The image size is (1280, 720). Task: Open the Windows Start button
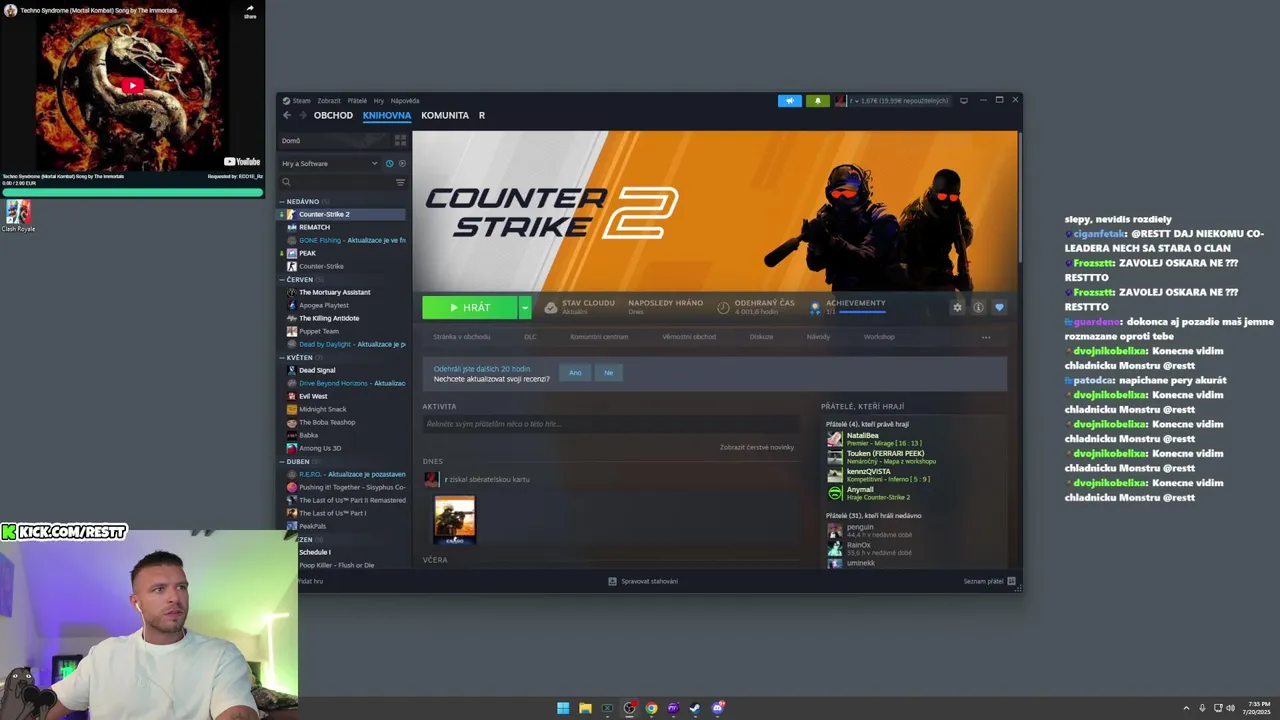[x=563, y=708]
